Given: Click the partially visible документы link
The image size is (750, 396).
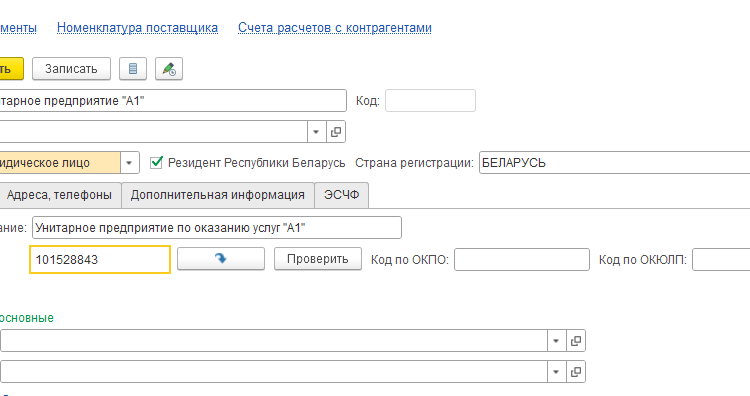Looking at the screenshot, I should 18,28.
